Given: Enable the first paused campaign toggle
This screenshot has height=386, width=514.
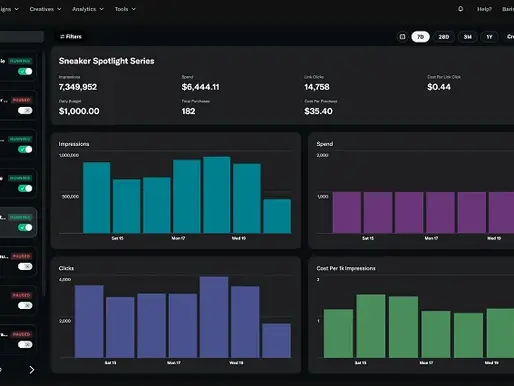Looking at the screenshot, I should click(25, 110).
